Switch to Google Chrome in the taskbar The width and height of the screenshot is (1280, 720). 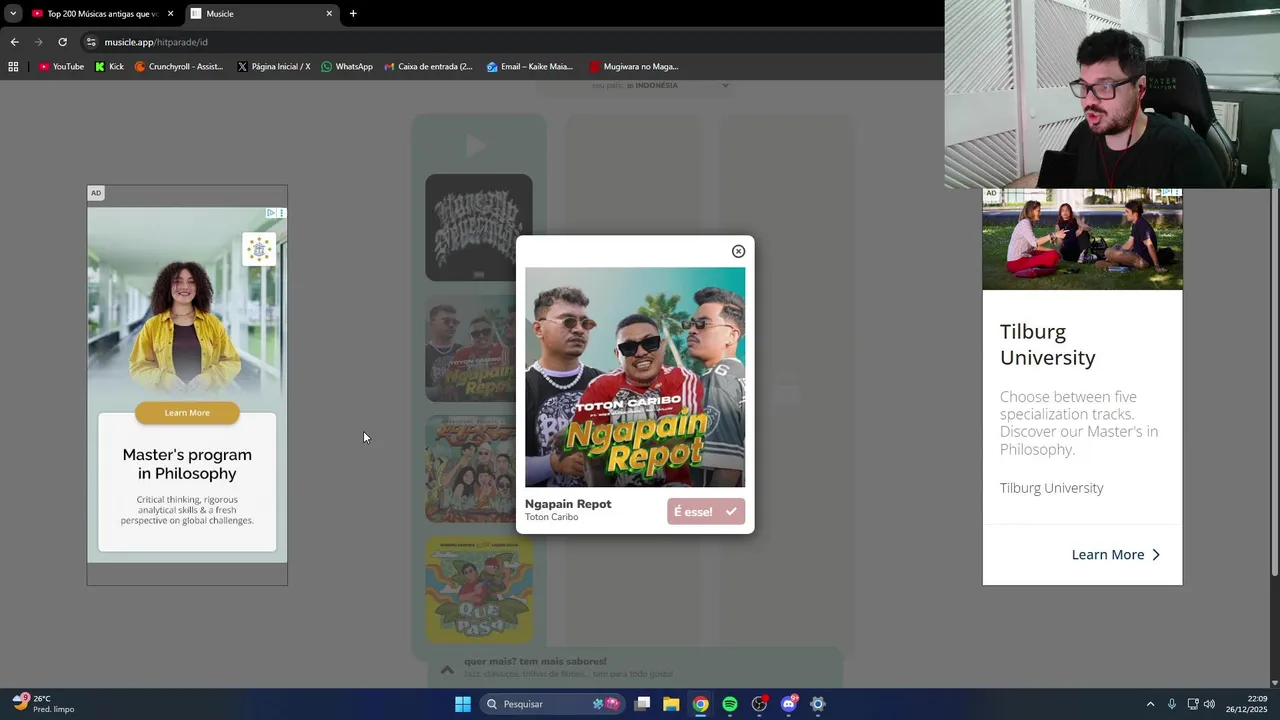point(700,704)
